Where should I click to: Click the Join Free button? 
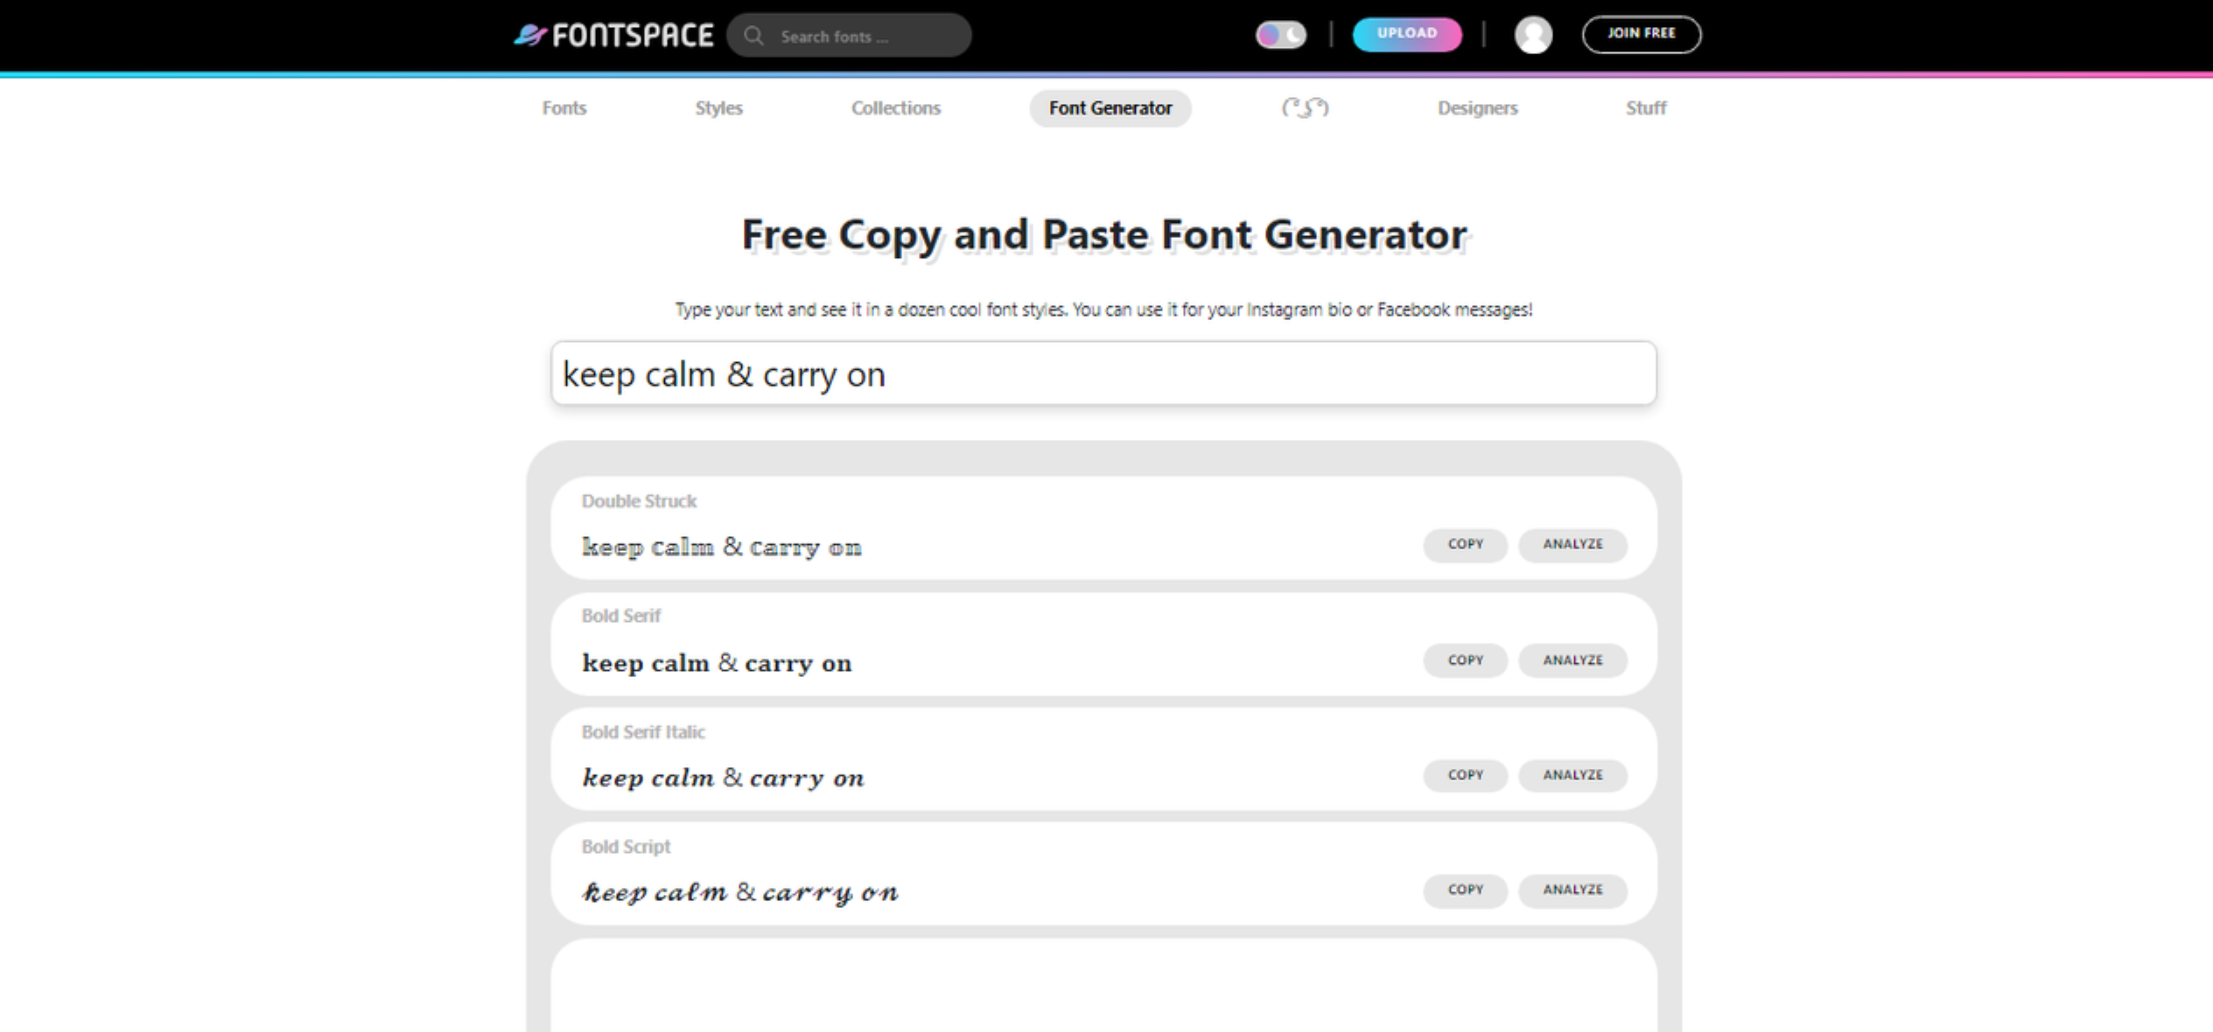(x=1640, y=34)
